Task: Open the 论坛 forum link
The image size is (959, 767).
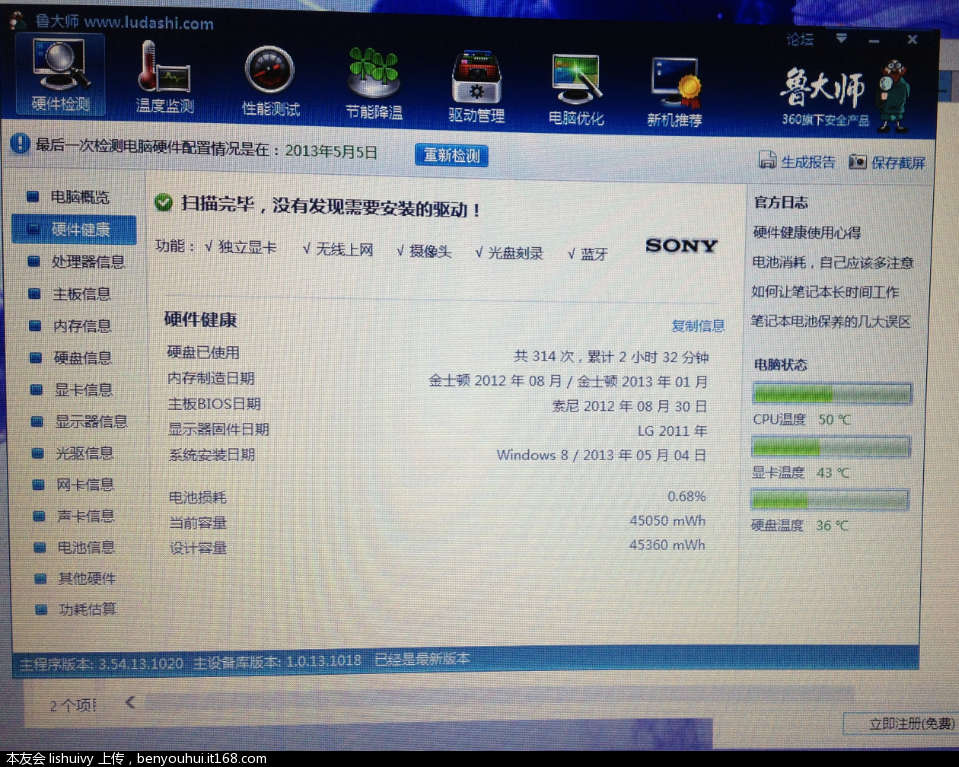Action: (800, 40)
